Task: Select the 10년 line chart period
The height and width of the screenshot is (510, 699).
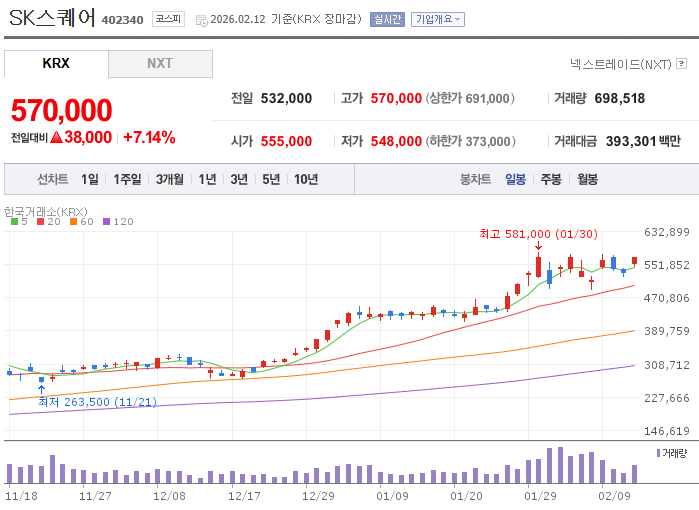Action: 306,179
